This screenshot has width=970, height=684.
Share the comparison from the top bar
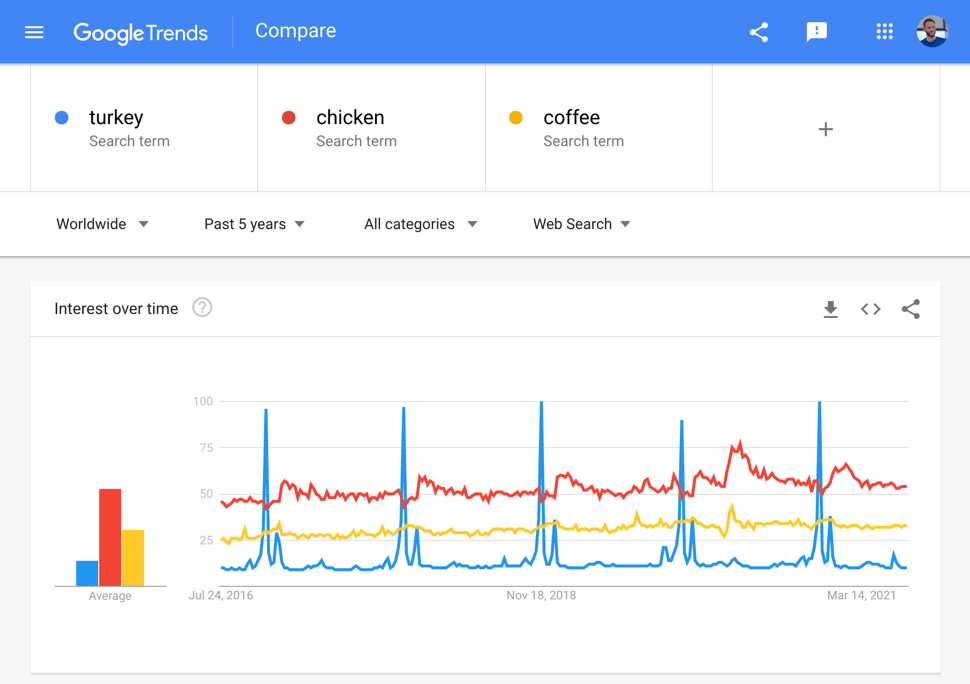pos(758,31)
